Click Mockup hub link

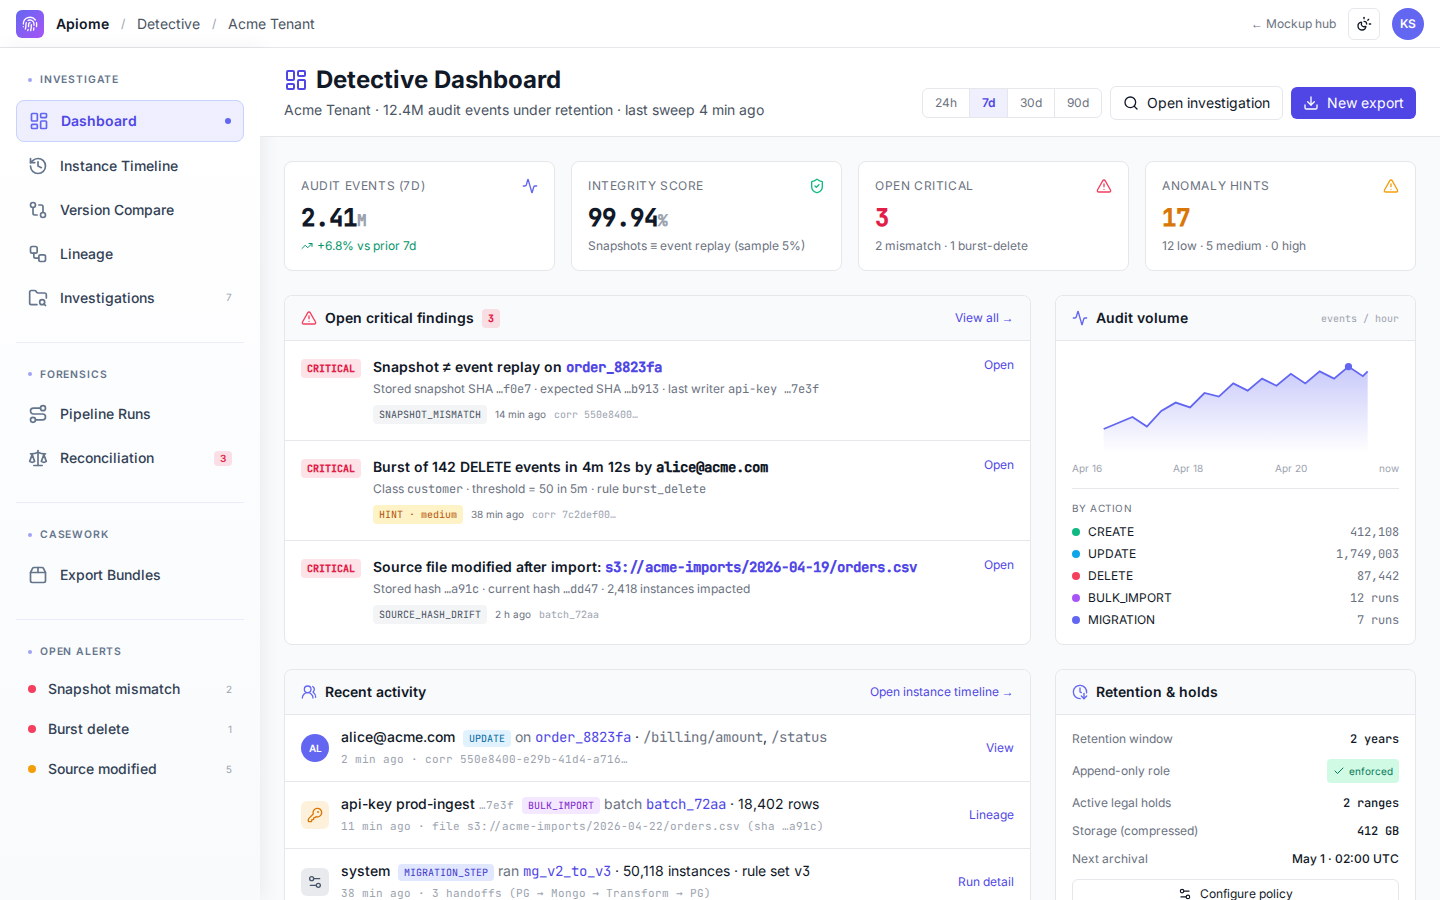1294,24
